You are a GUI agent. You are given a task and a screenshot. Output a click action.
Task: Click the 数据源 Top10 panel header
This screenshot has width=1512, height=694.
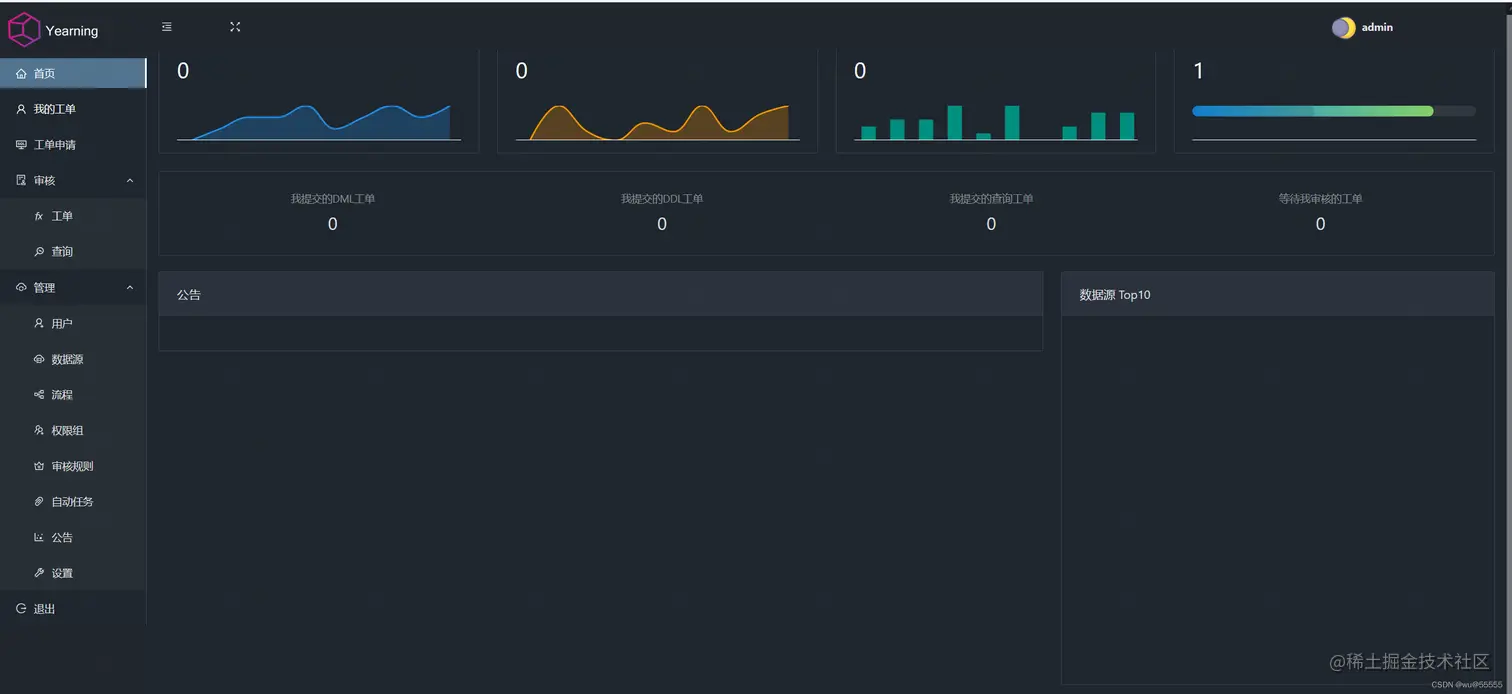tap(1278, 295)
